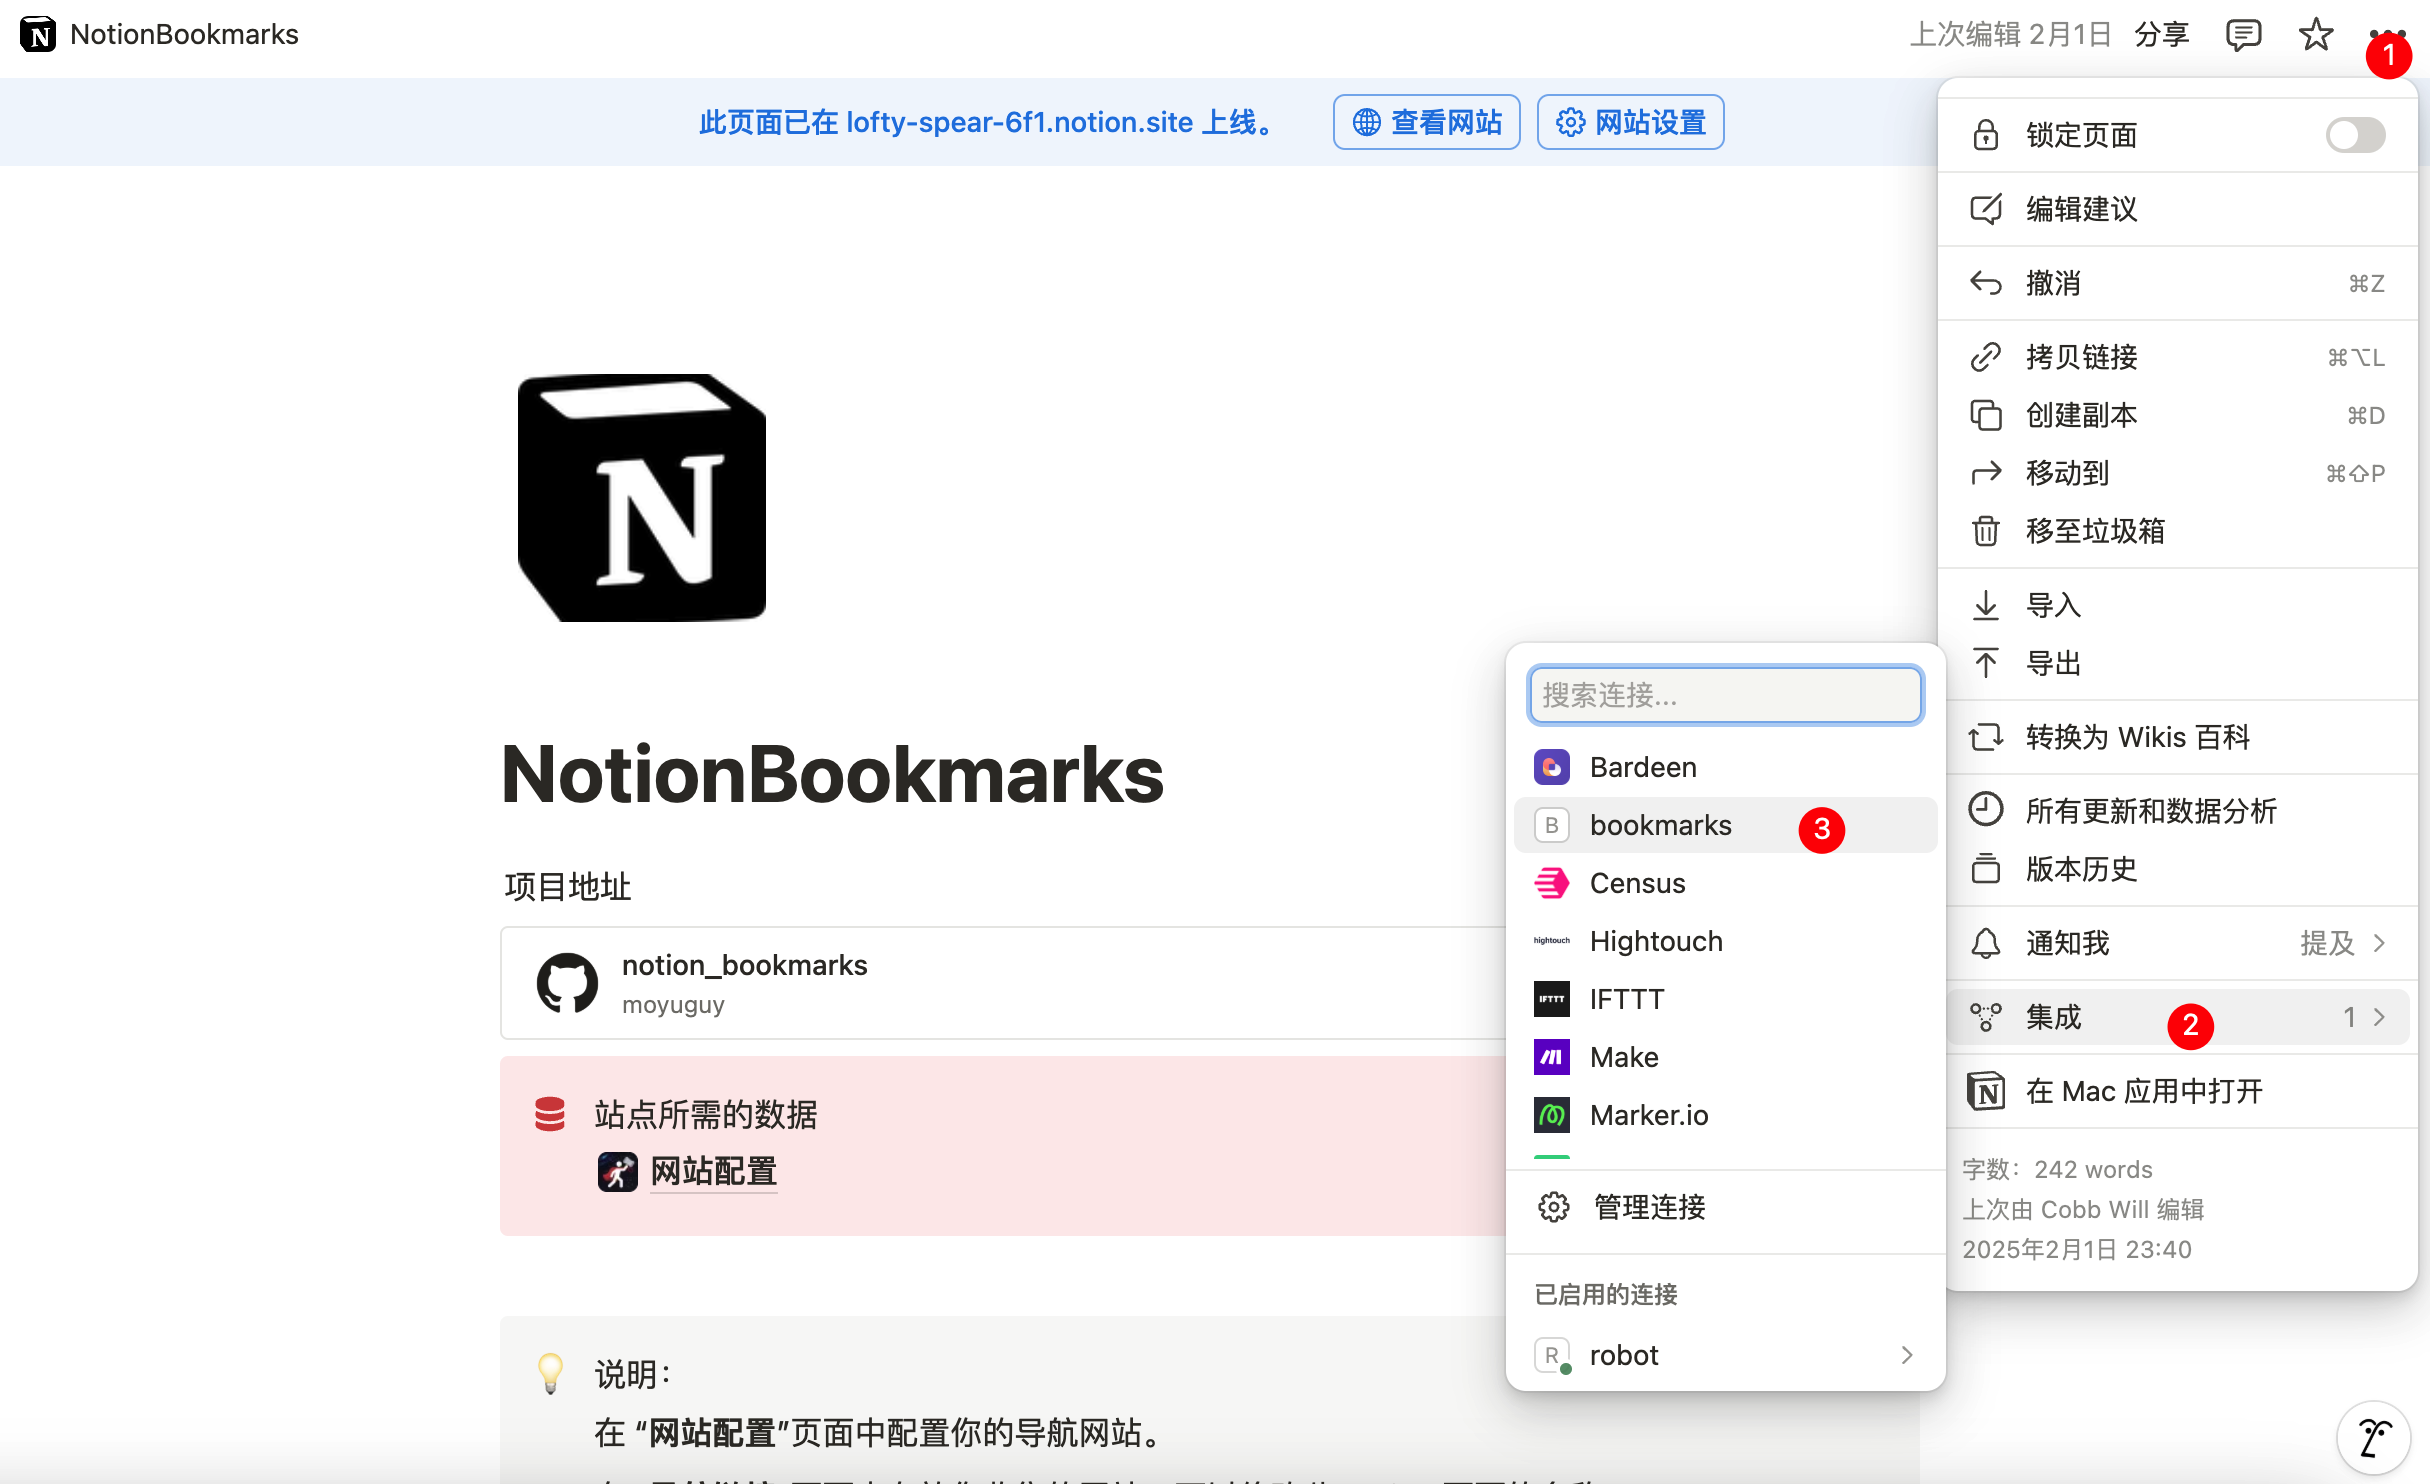The height and width of the screenshot is (1484, 2430).
Task: Toggle the lock page switch
Action: (x=2355, y=135)
